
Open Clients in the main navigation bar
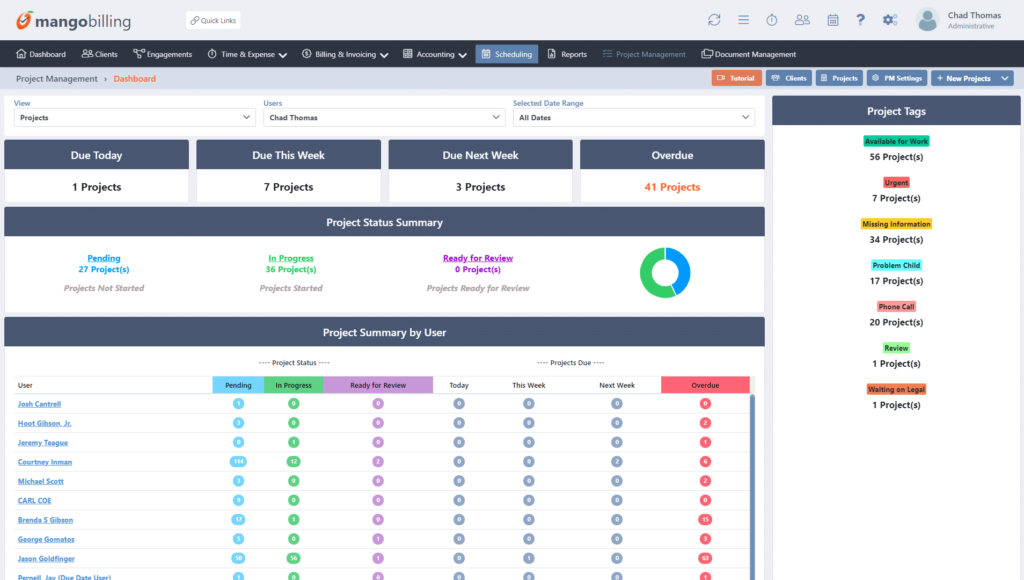(99, 54)
